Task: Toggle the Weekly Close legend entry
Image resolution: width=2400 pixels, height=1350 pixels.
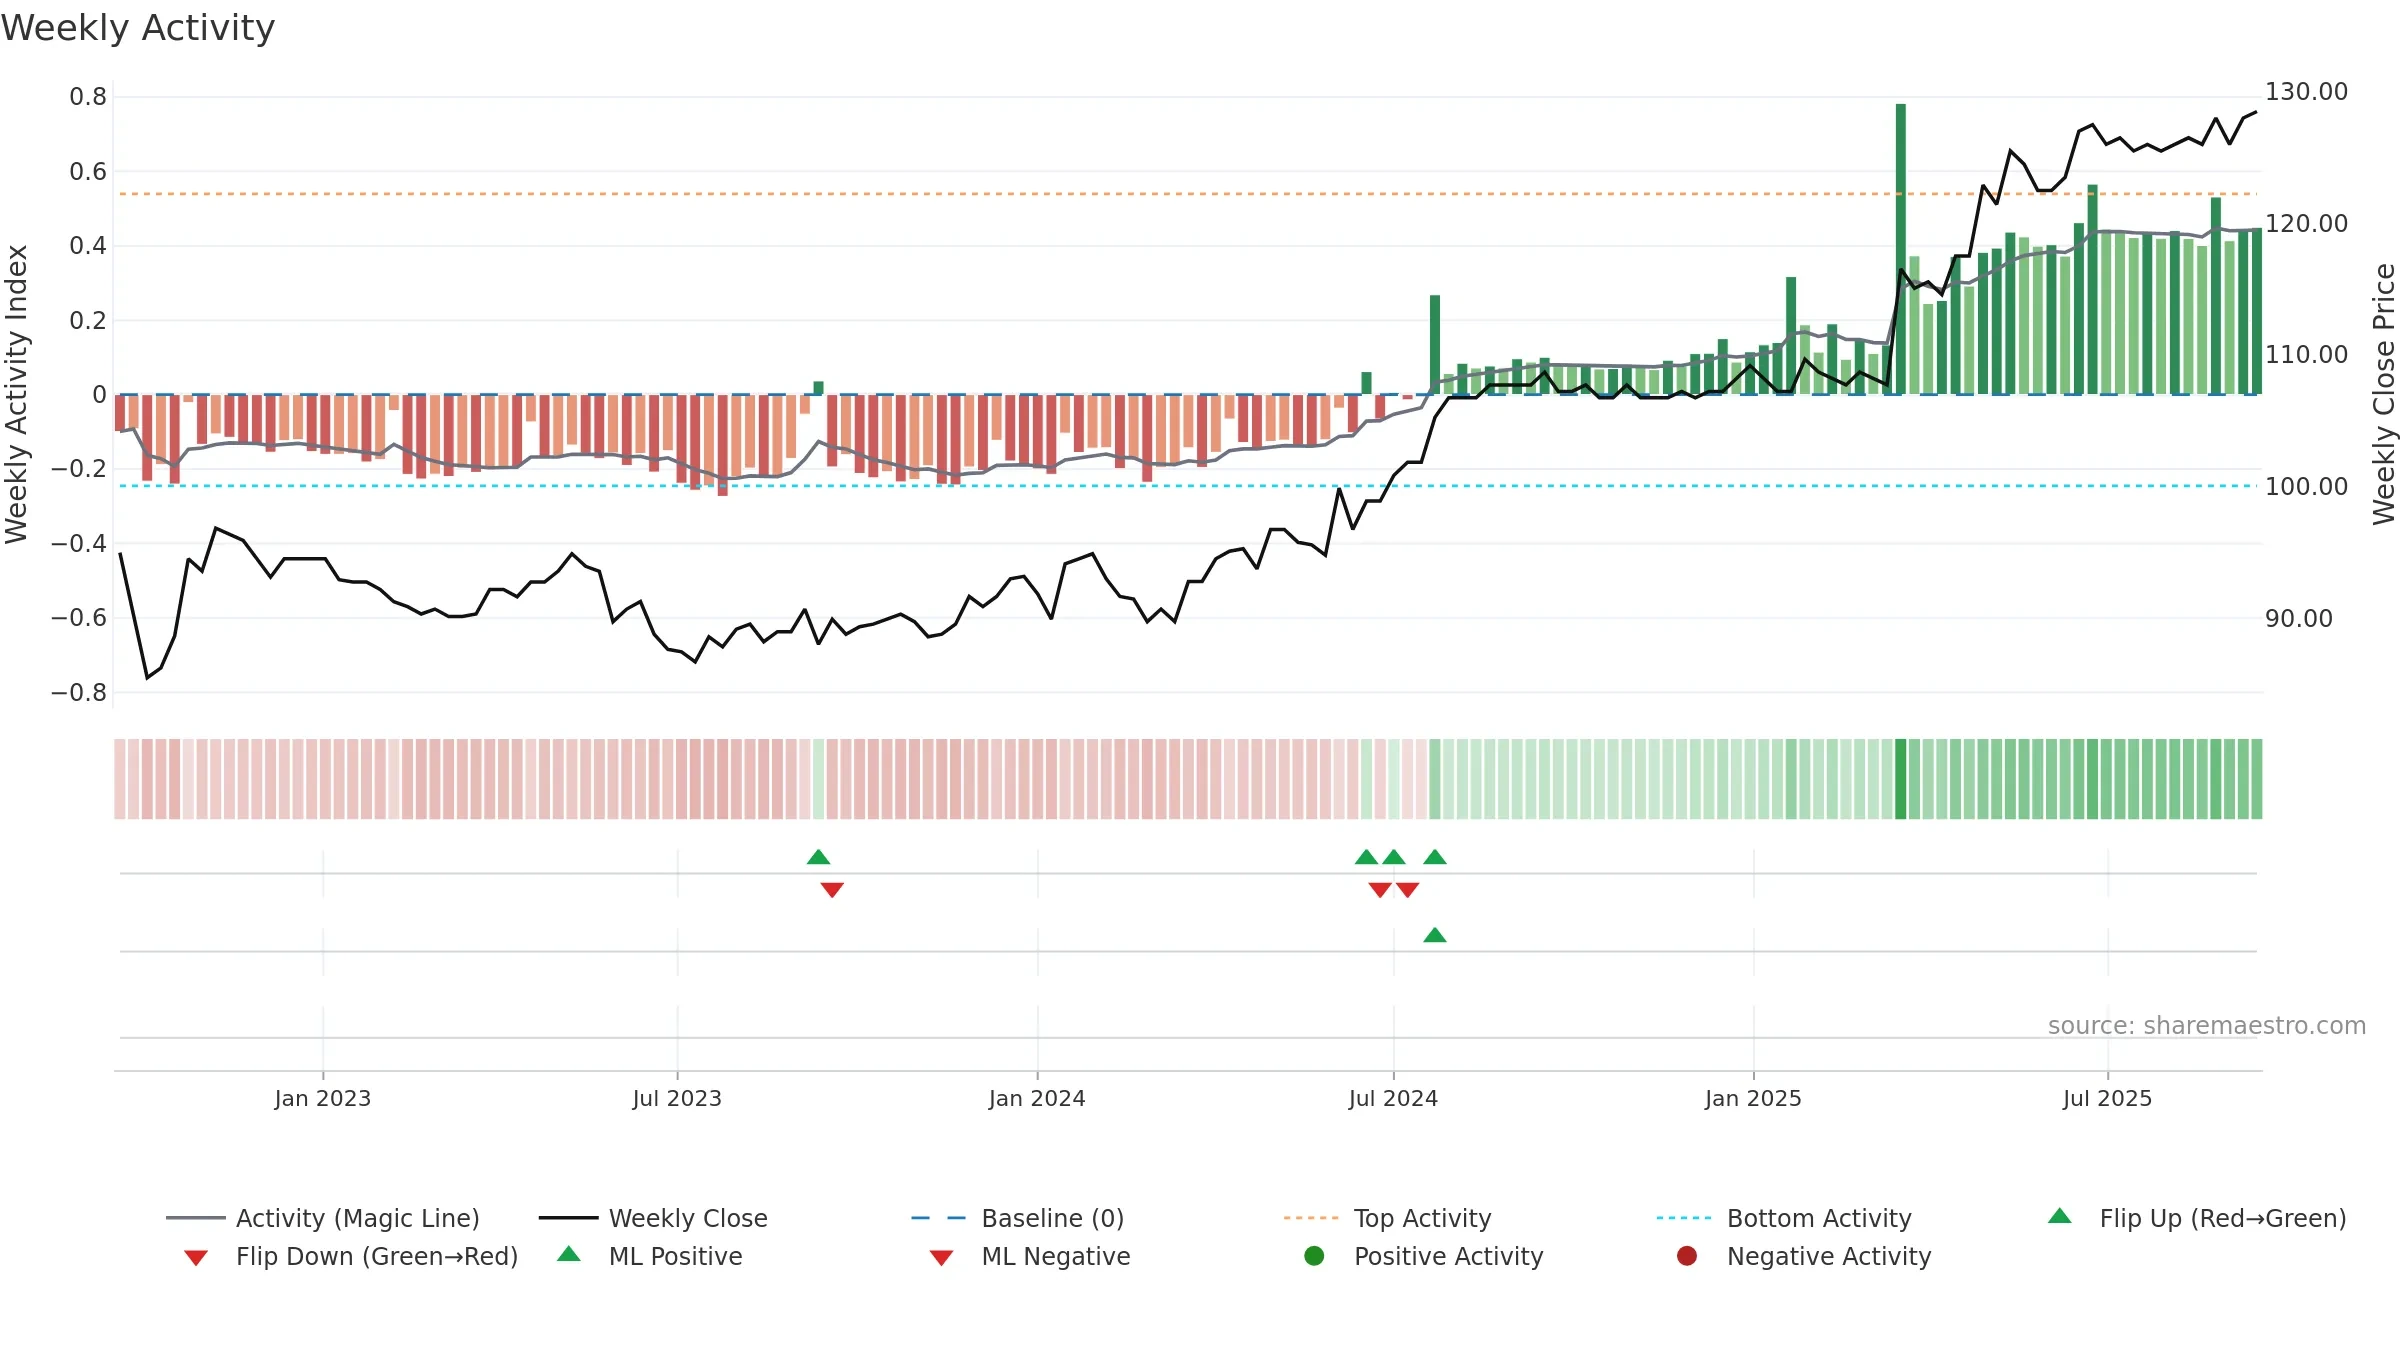Action: (653, 1218)
